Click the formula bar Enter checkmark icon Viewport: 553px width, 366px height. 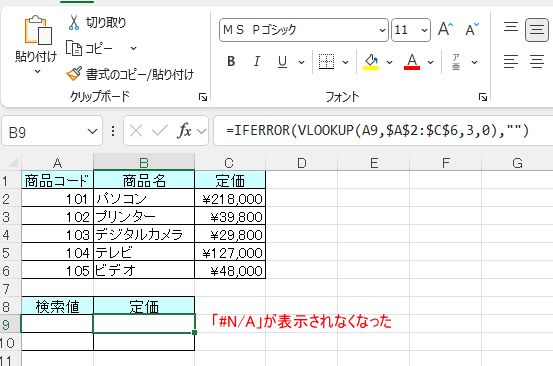[x=160, y=131]
